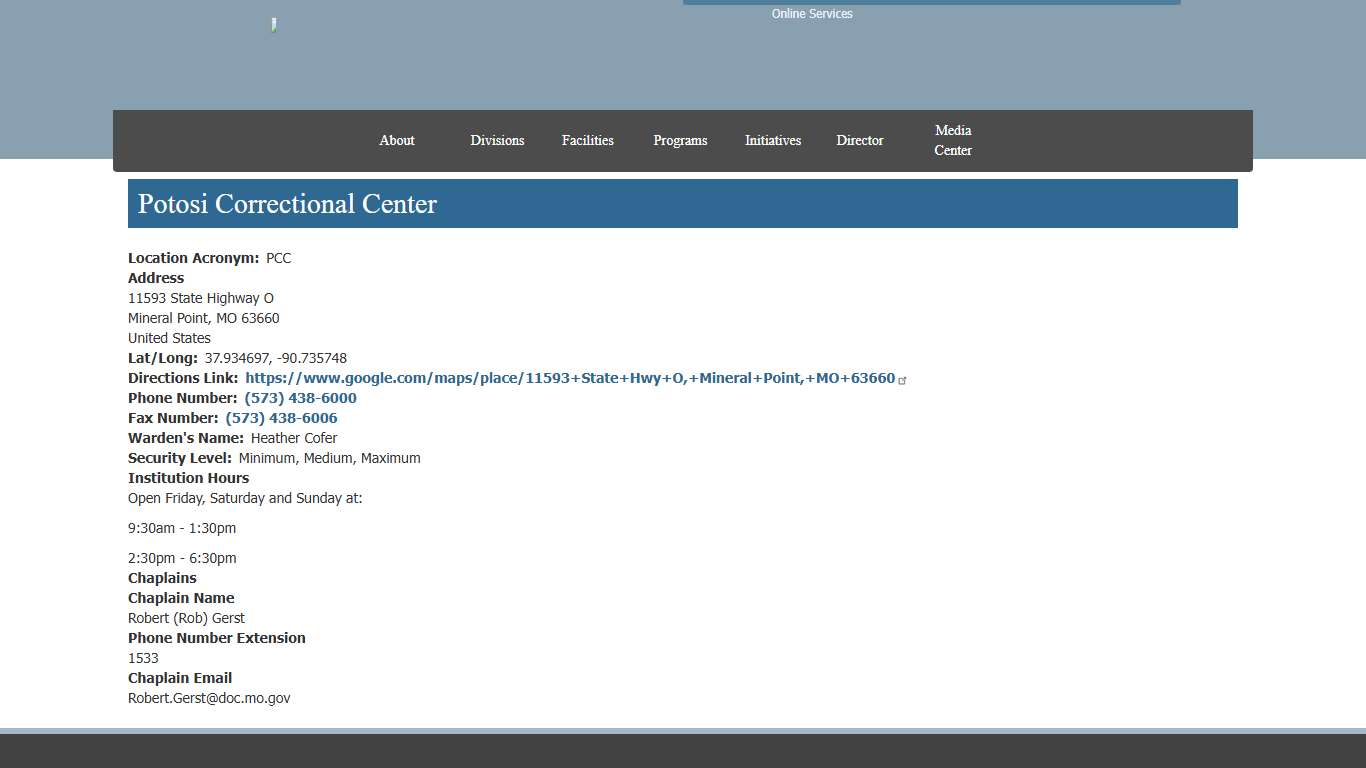The height and width of the screenshot is (768, 1366).
Task: Click the search field at top
Action: click(930, 2)
